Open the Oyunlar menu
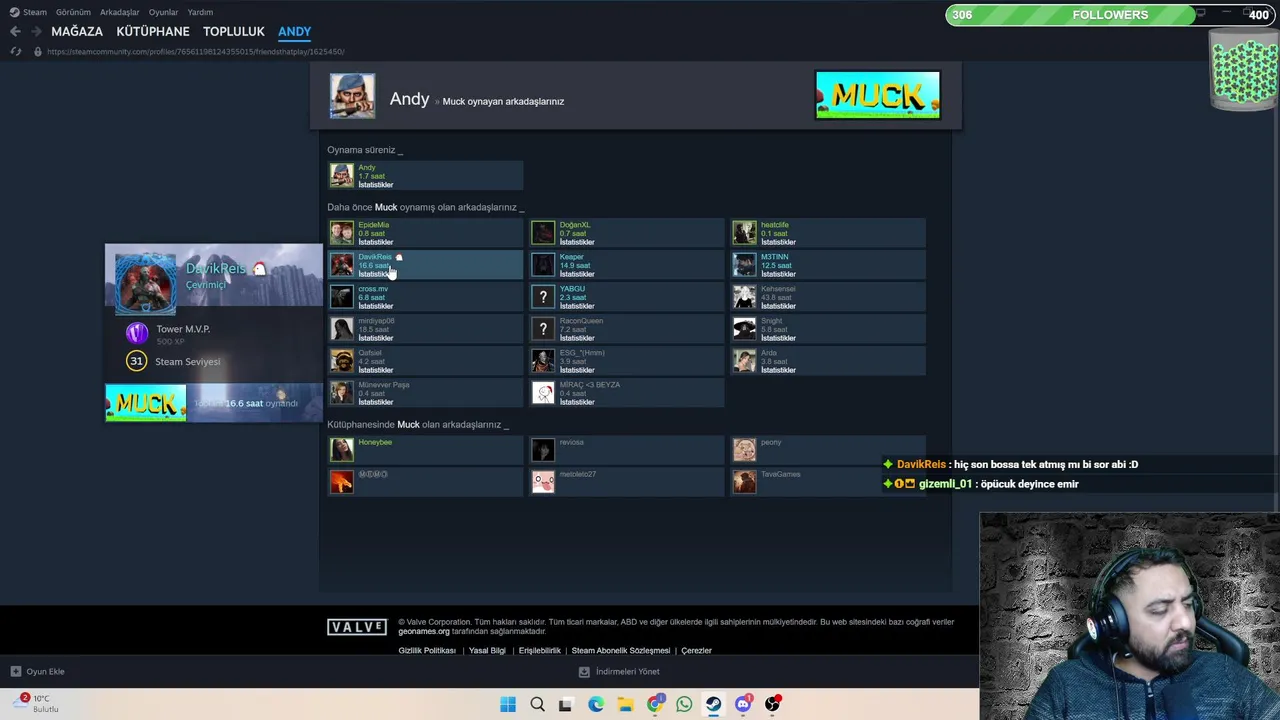Screen dimensions: 1280x720 163,12
